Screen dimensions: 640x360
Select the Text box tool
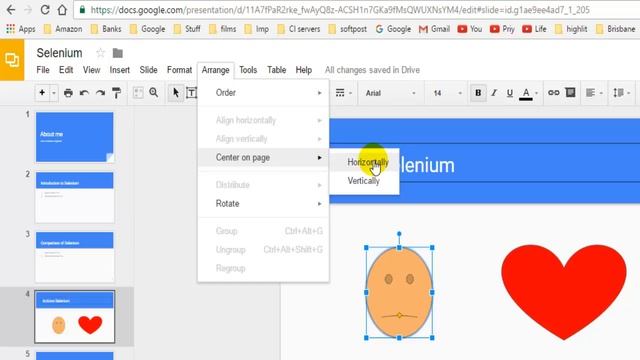191,93
